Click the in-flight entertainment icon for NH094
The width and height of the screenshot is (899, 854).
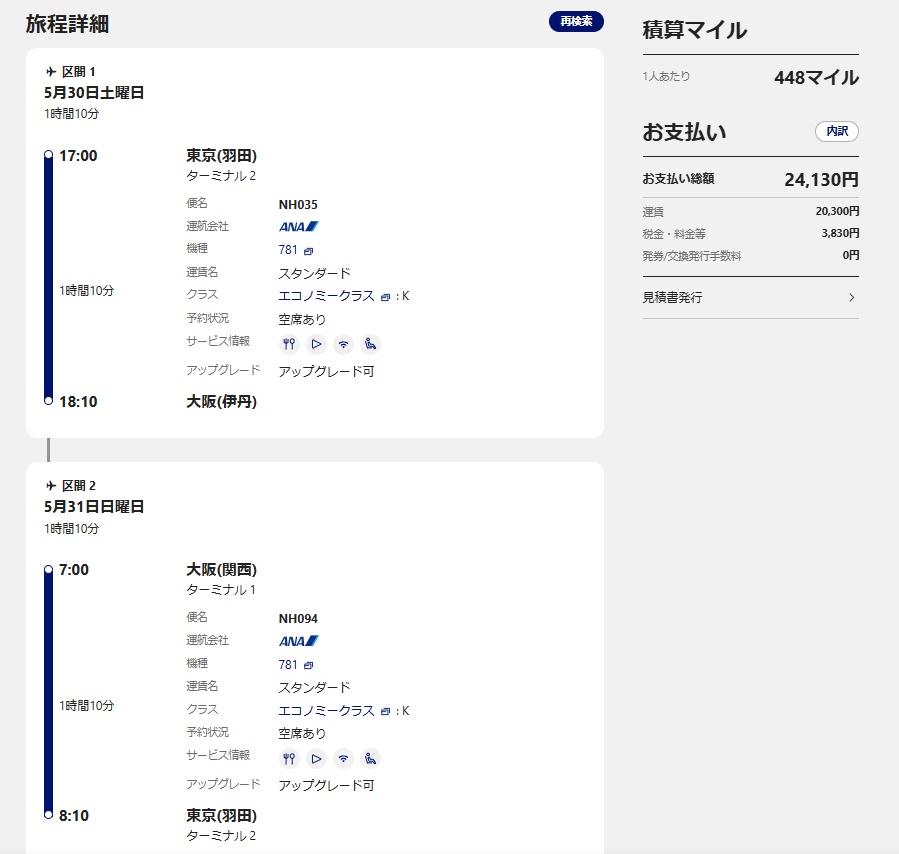pos(316,758)
